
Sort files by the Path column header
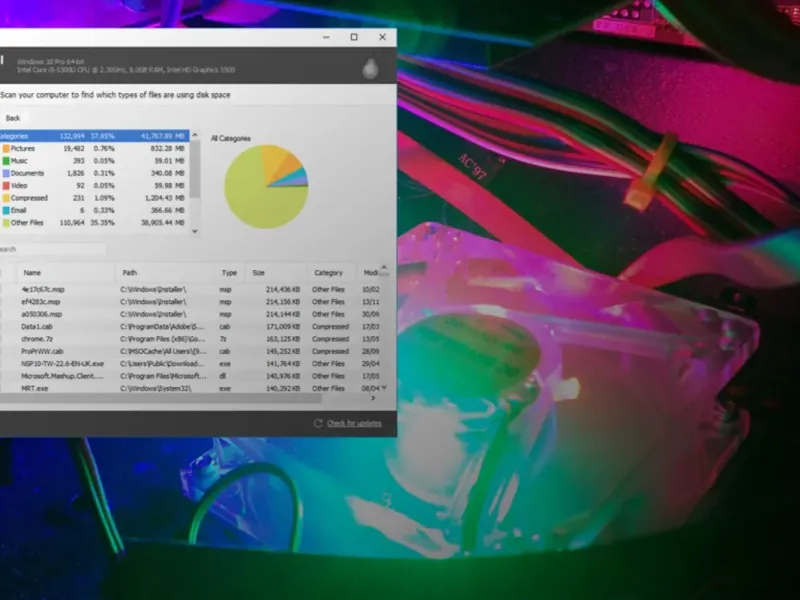click(x=164, y=273)
